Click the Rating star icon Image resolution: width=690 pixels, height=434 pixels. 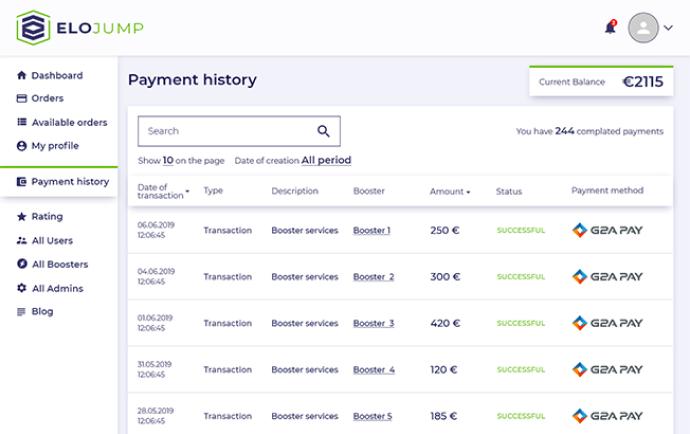pyautogui.click(x=22, y=217)
